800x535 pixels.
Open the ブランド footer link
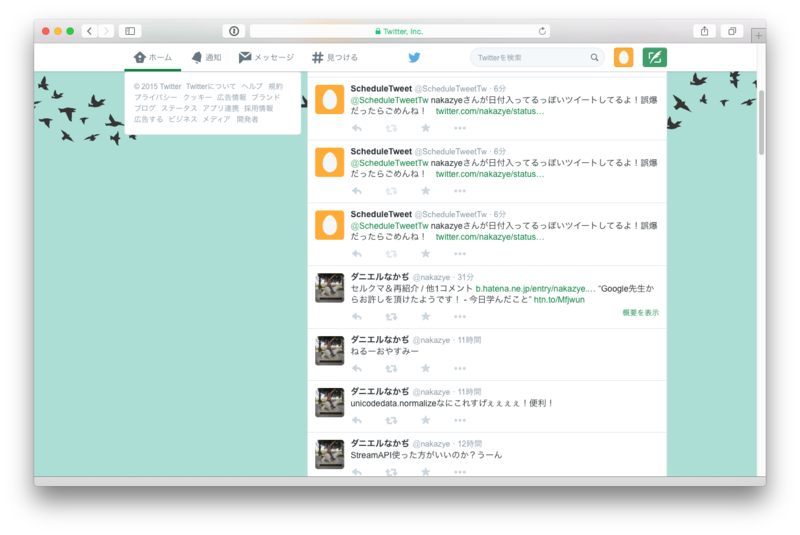(265, 97)
